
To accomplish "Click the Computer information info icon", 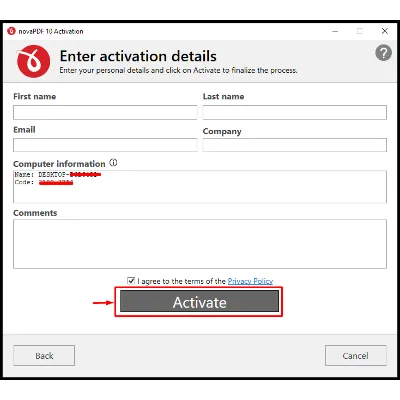I will coord(113,163).
